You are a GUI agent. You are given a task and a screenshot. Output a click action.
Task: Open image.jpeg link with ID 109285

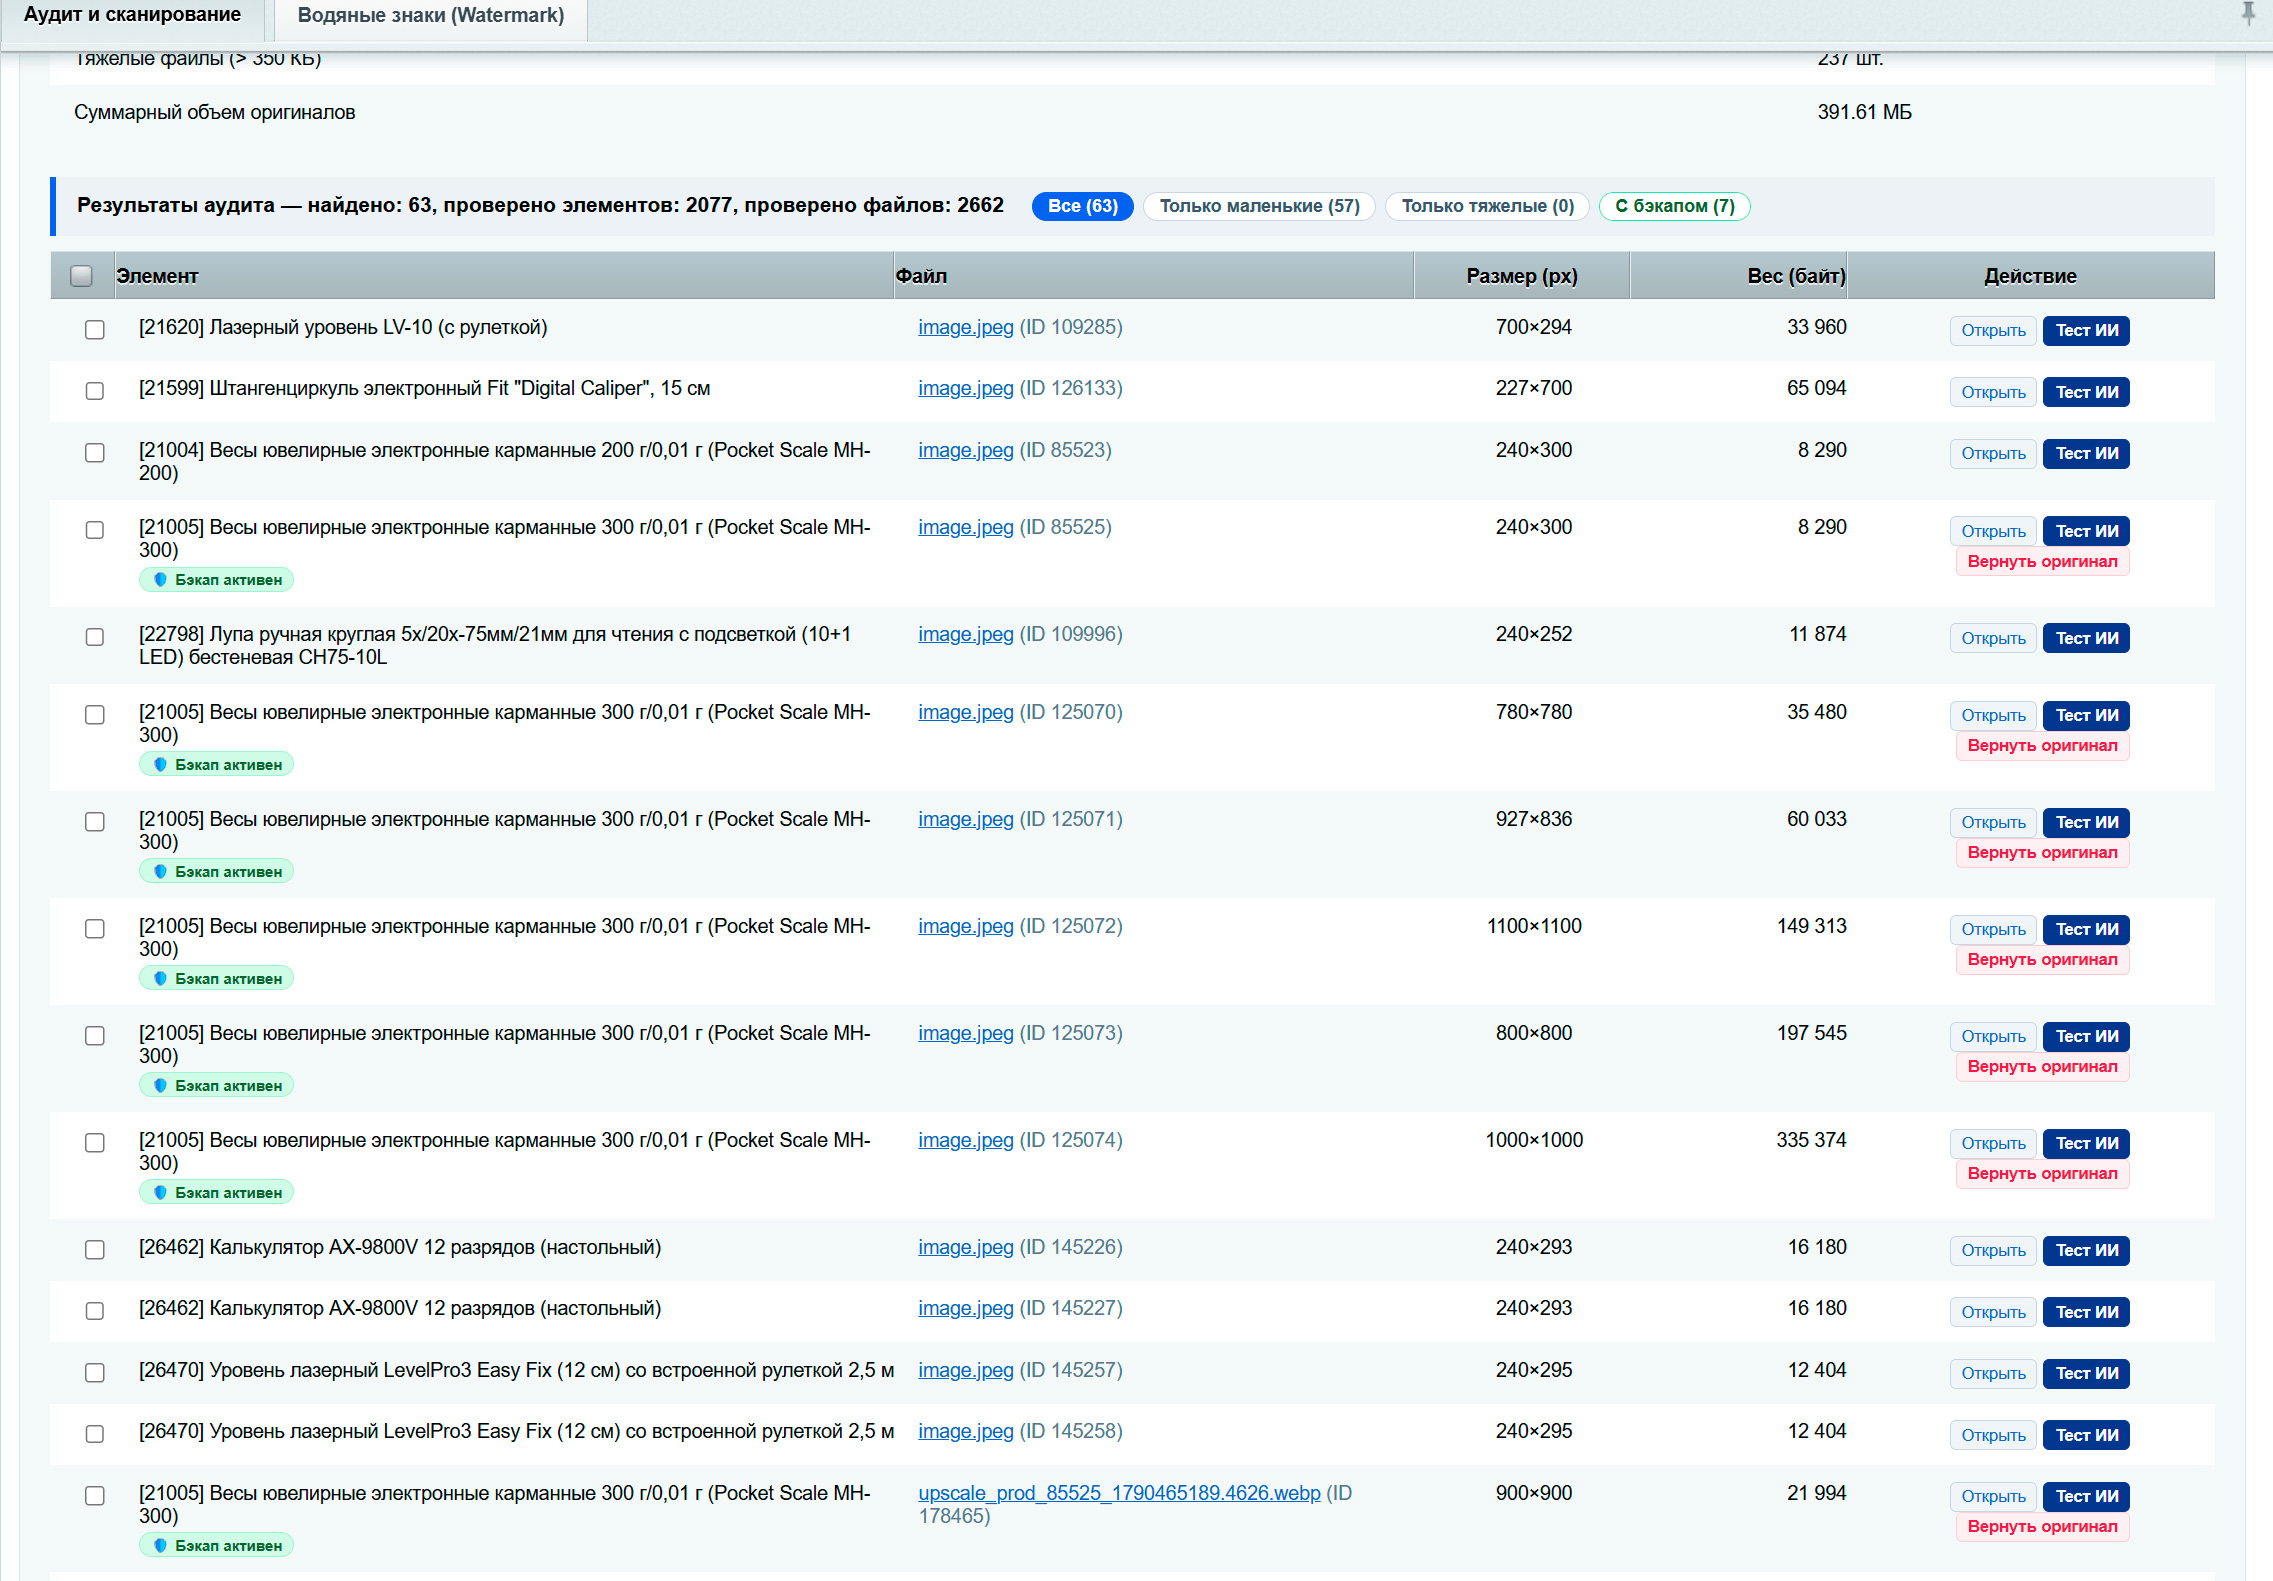pyautogui.click(x=965, y=327)
